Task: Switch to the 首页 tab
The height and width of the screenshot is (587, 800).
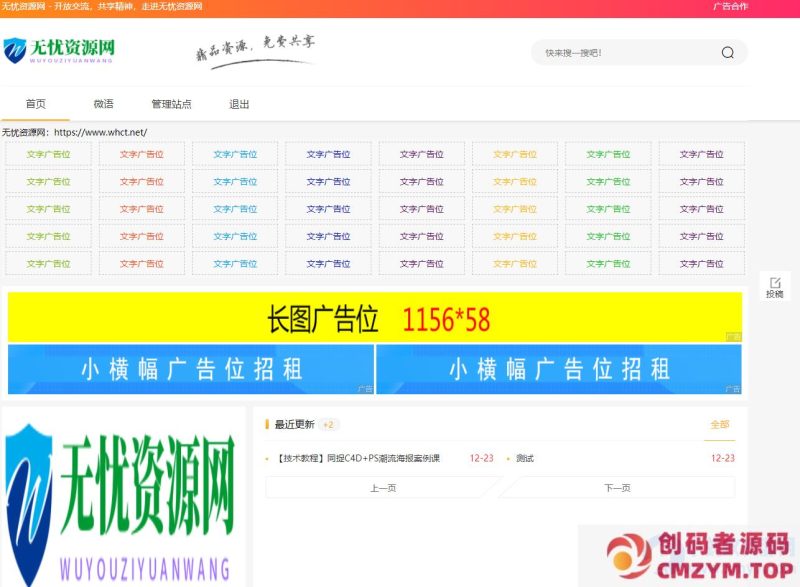Action: point(37,103)
